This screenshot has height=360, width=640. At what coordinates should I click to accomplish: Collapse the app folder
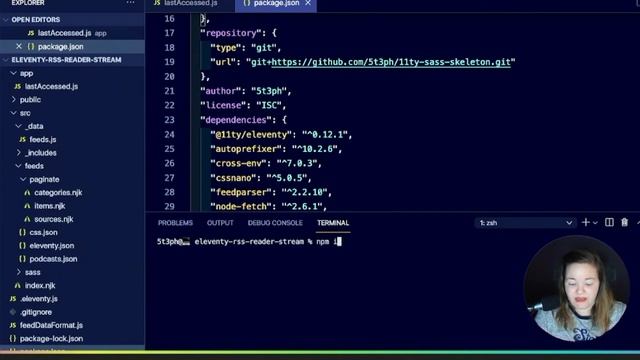point(14,73)
